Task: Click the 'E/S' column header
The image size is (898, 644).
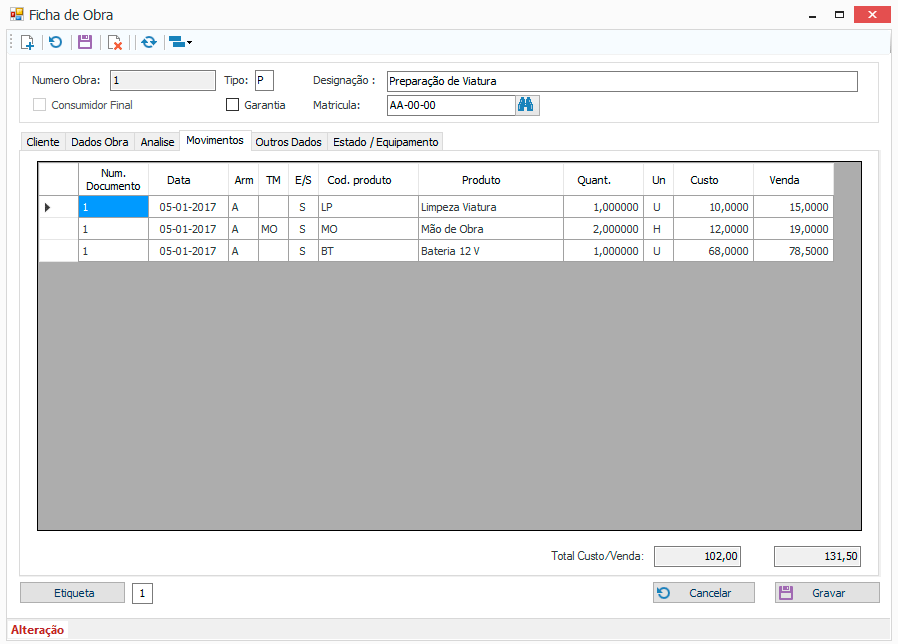Action: click(304, 180)
